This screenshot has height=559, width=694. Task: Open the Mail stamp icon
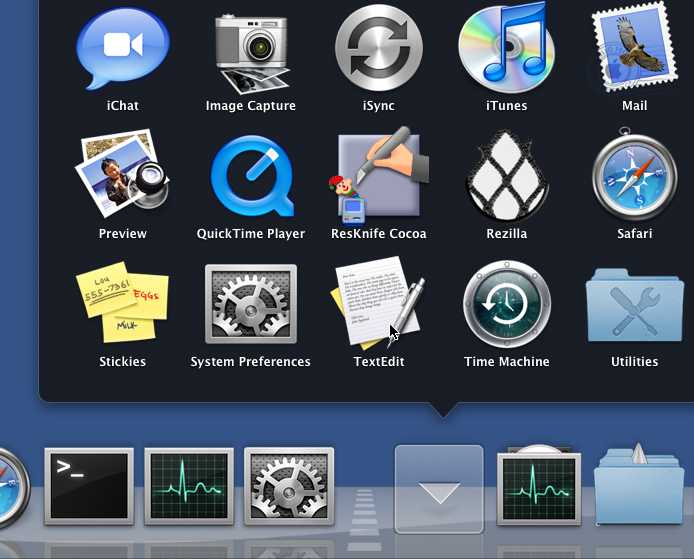coord(634,48)
